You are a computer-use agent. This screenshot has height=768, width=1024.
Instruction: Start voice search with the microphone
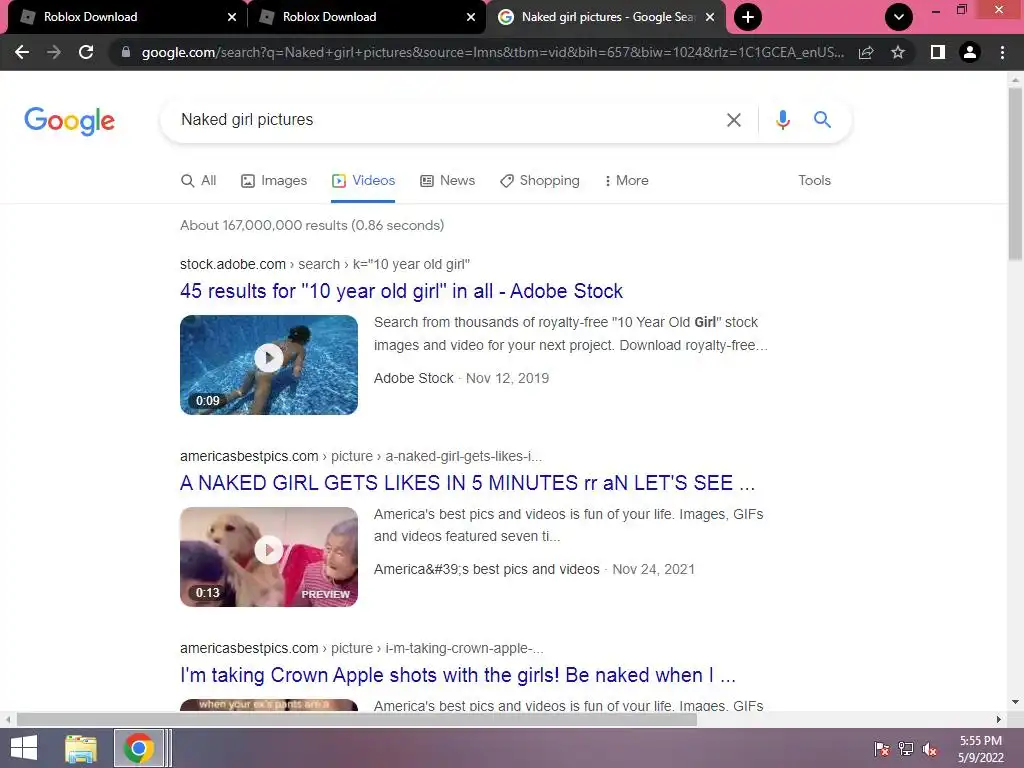pos(782,120)
